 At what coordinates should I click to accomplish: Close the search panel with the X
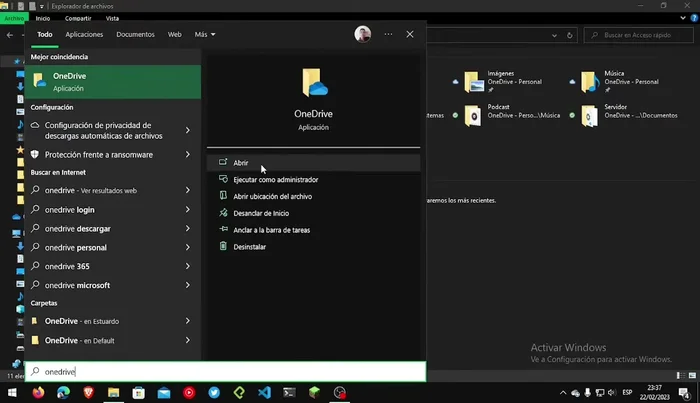(x=410, y=34)
